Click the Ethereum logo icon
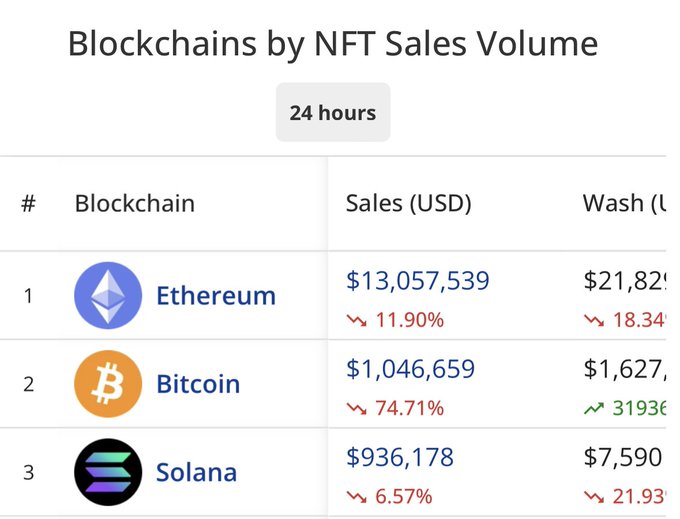Viewport: 680px width, 519px height. coord(108,295)
